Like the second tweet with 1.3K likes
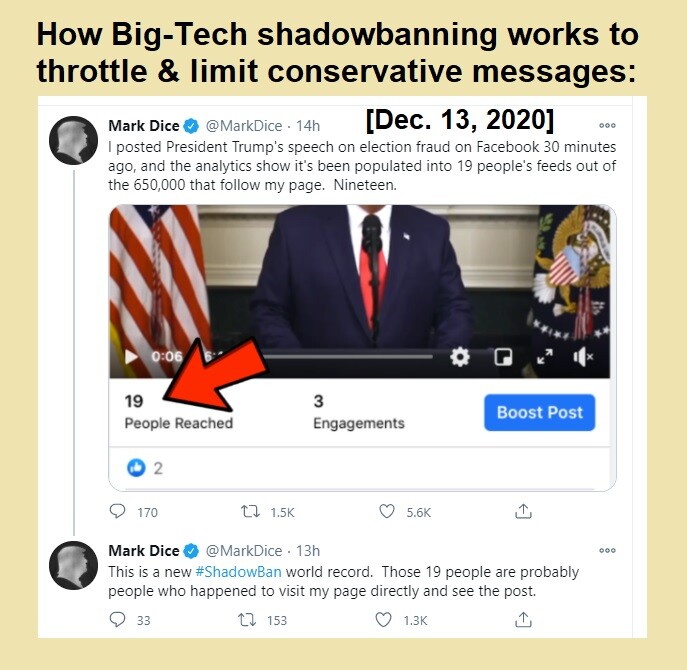687x670 pixels. [x=383, y=620]
